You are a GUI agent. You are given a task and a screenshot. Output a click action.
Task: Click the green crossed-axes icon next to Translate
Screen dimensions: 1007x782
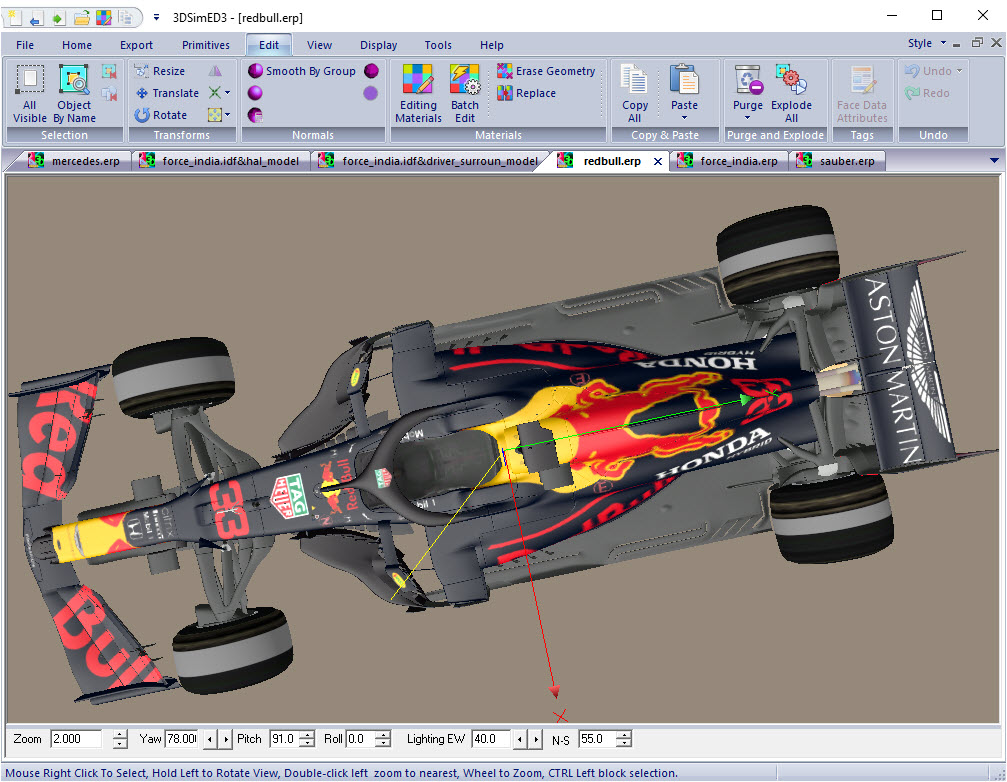click(x=215, y=93)
